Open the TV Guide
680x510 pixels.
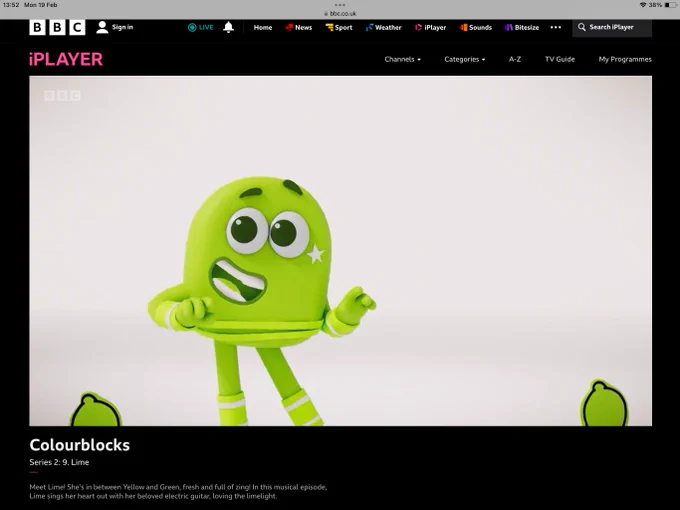[560, 59]
